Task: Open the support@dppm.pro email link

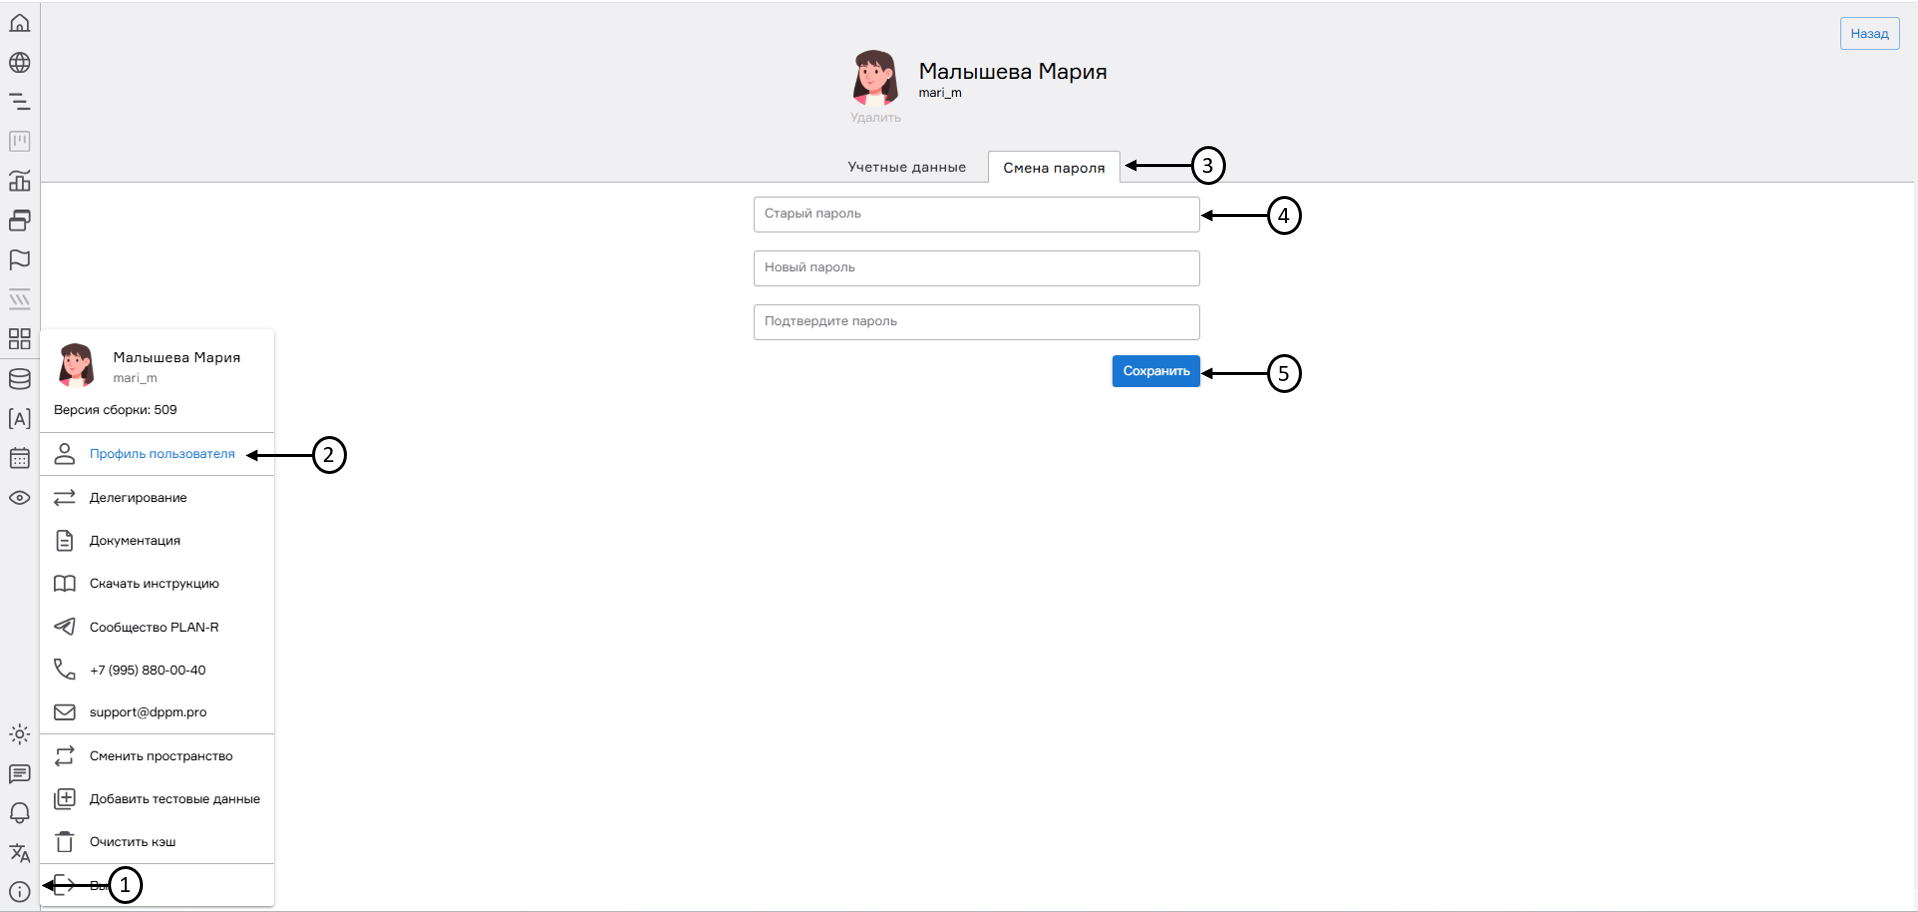Action: point(147,712)
